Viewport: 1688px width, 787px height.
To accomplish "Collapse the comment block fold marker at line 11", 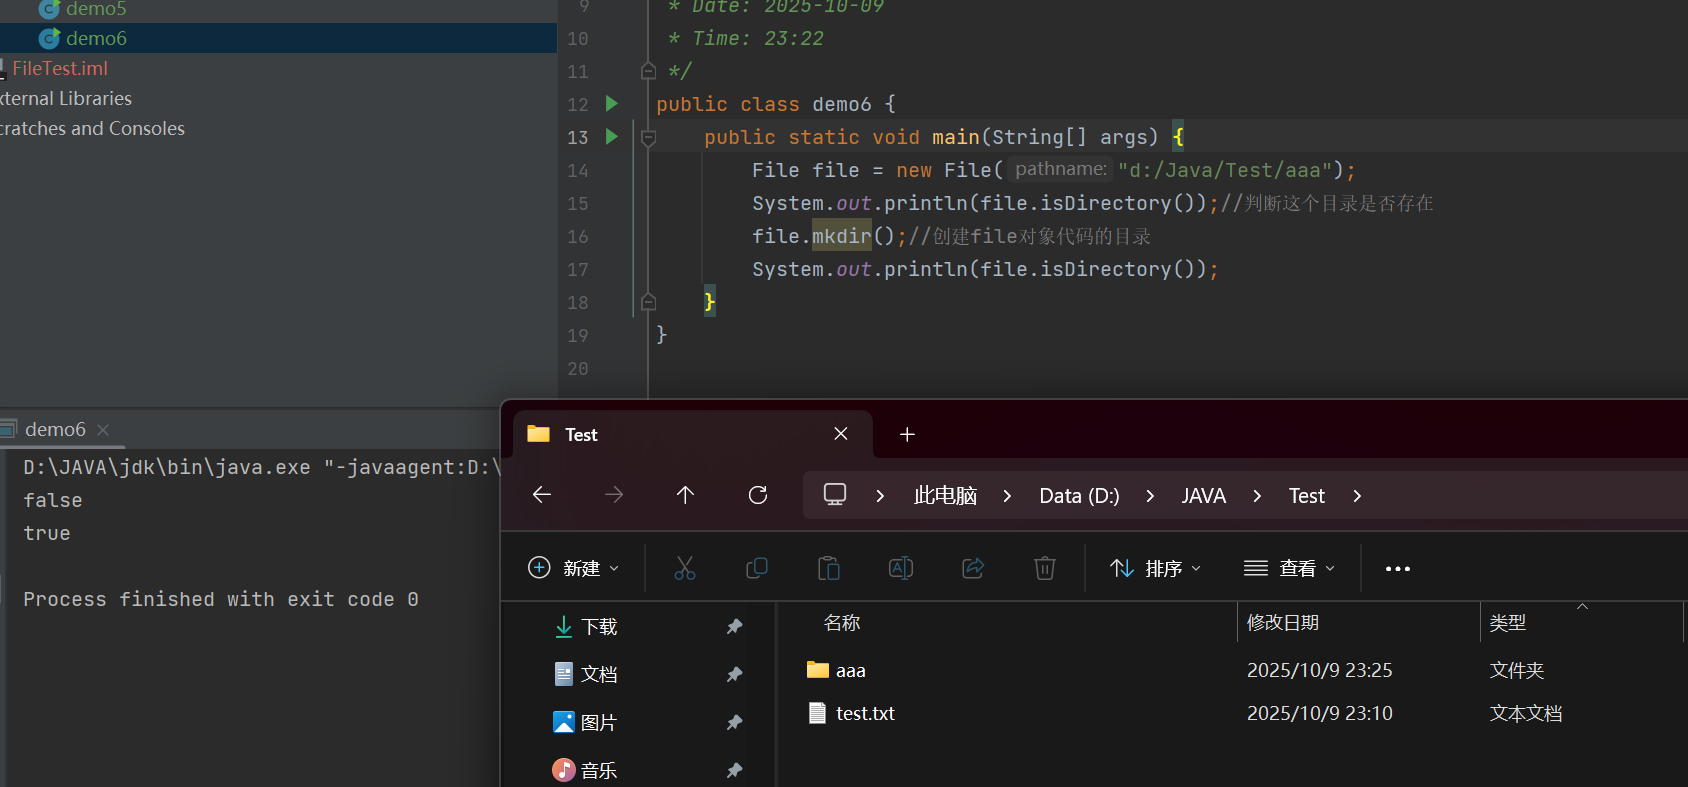I will (x=648, y=71).
